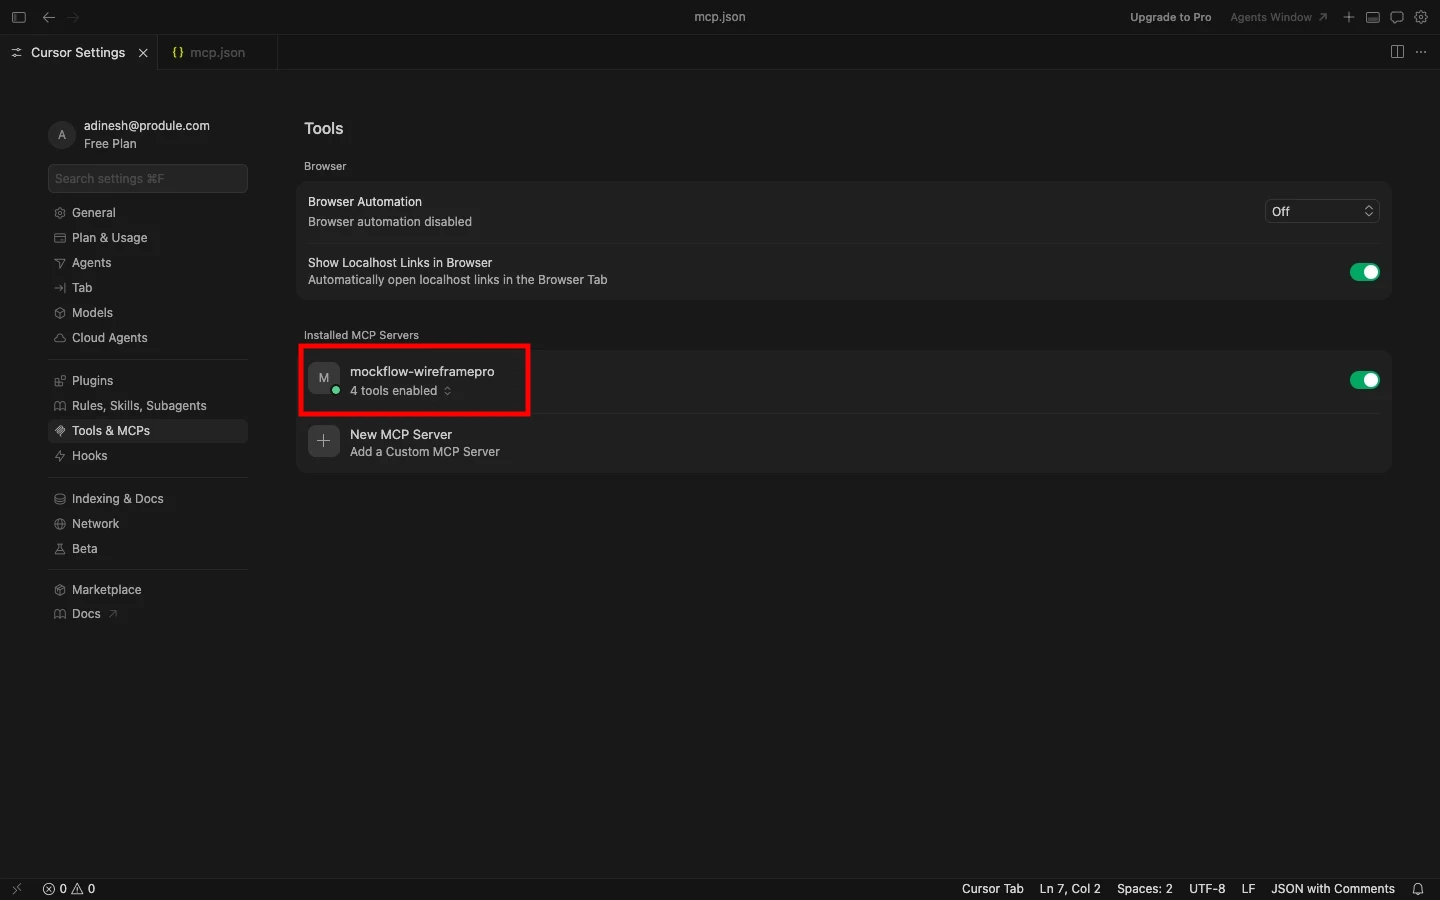Click adinesh@produle.com account text
1440x900 pixels.
147,126
